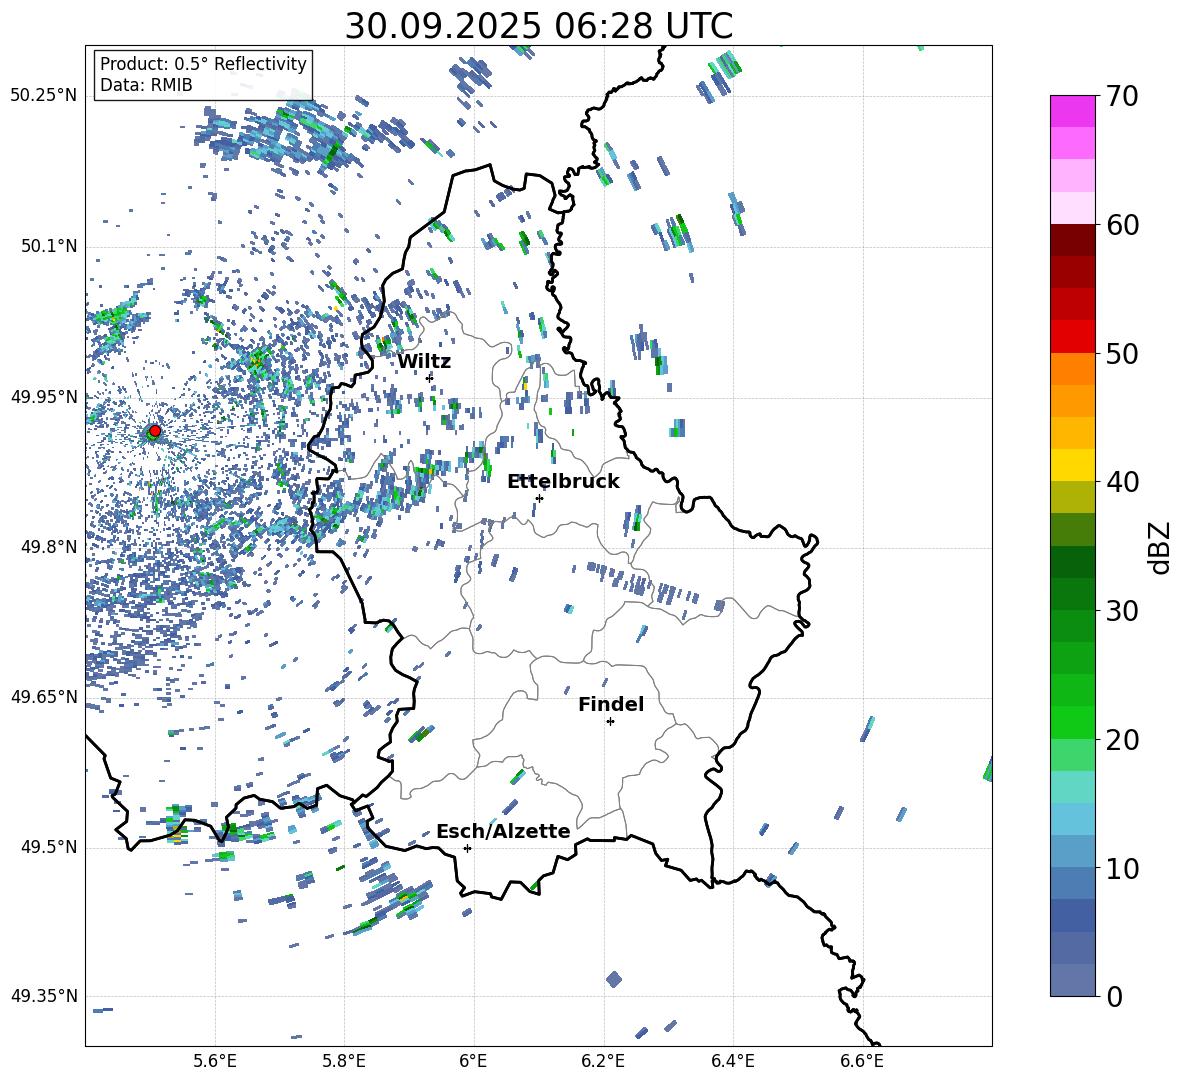Click the colorbar tick label 40
This screenshot has height=1081, width=1184.
pyautogui.click(x=1121, y=482)
